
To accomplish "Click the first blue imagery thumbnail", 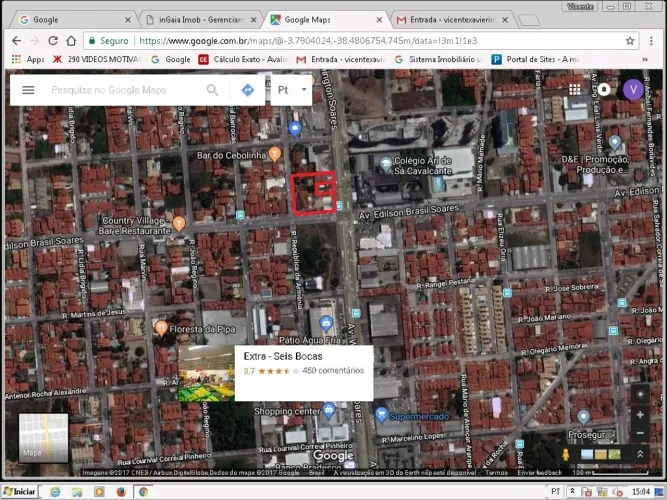I will pos(587,454).
